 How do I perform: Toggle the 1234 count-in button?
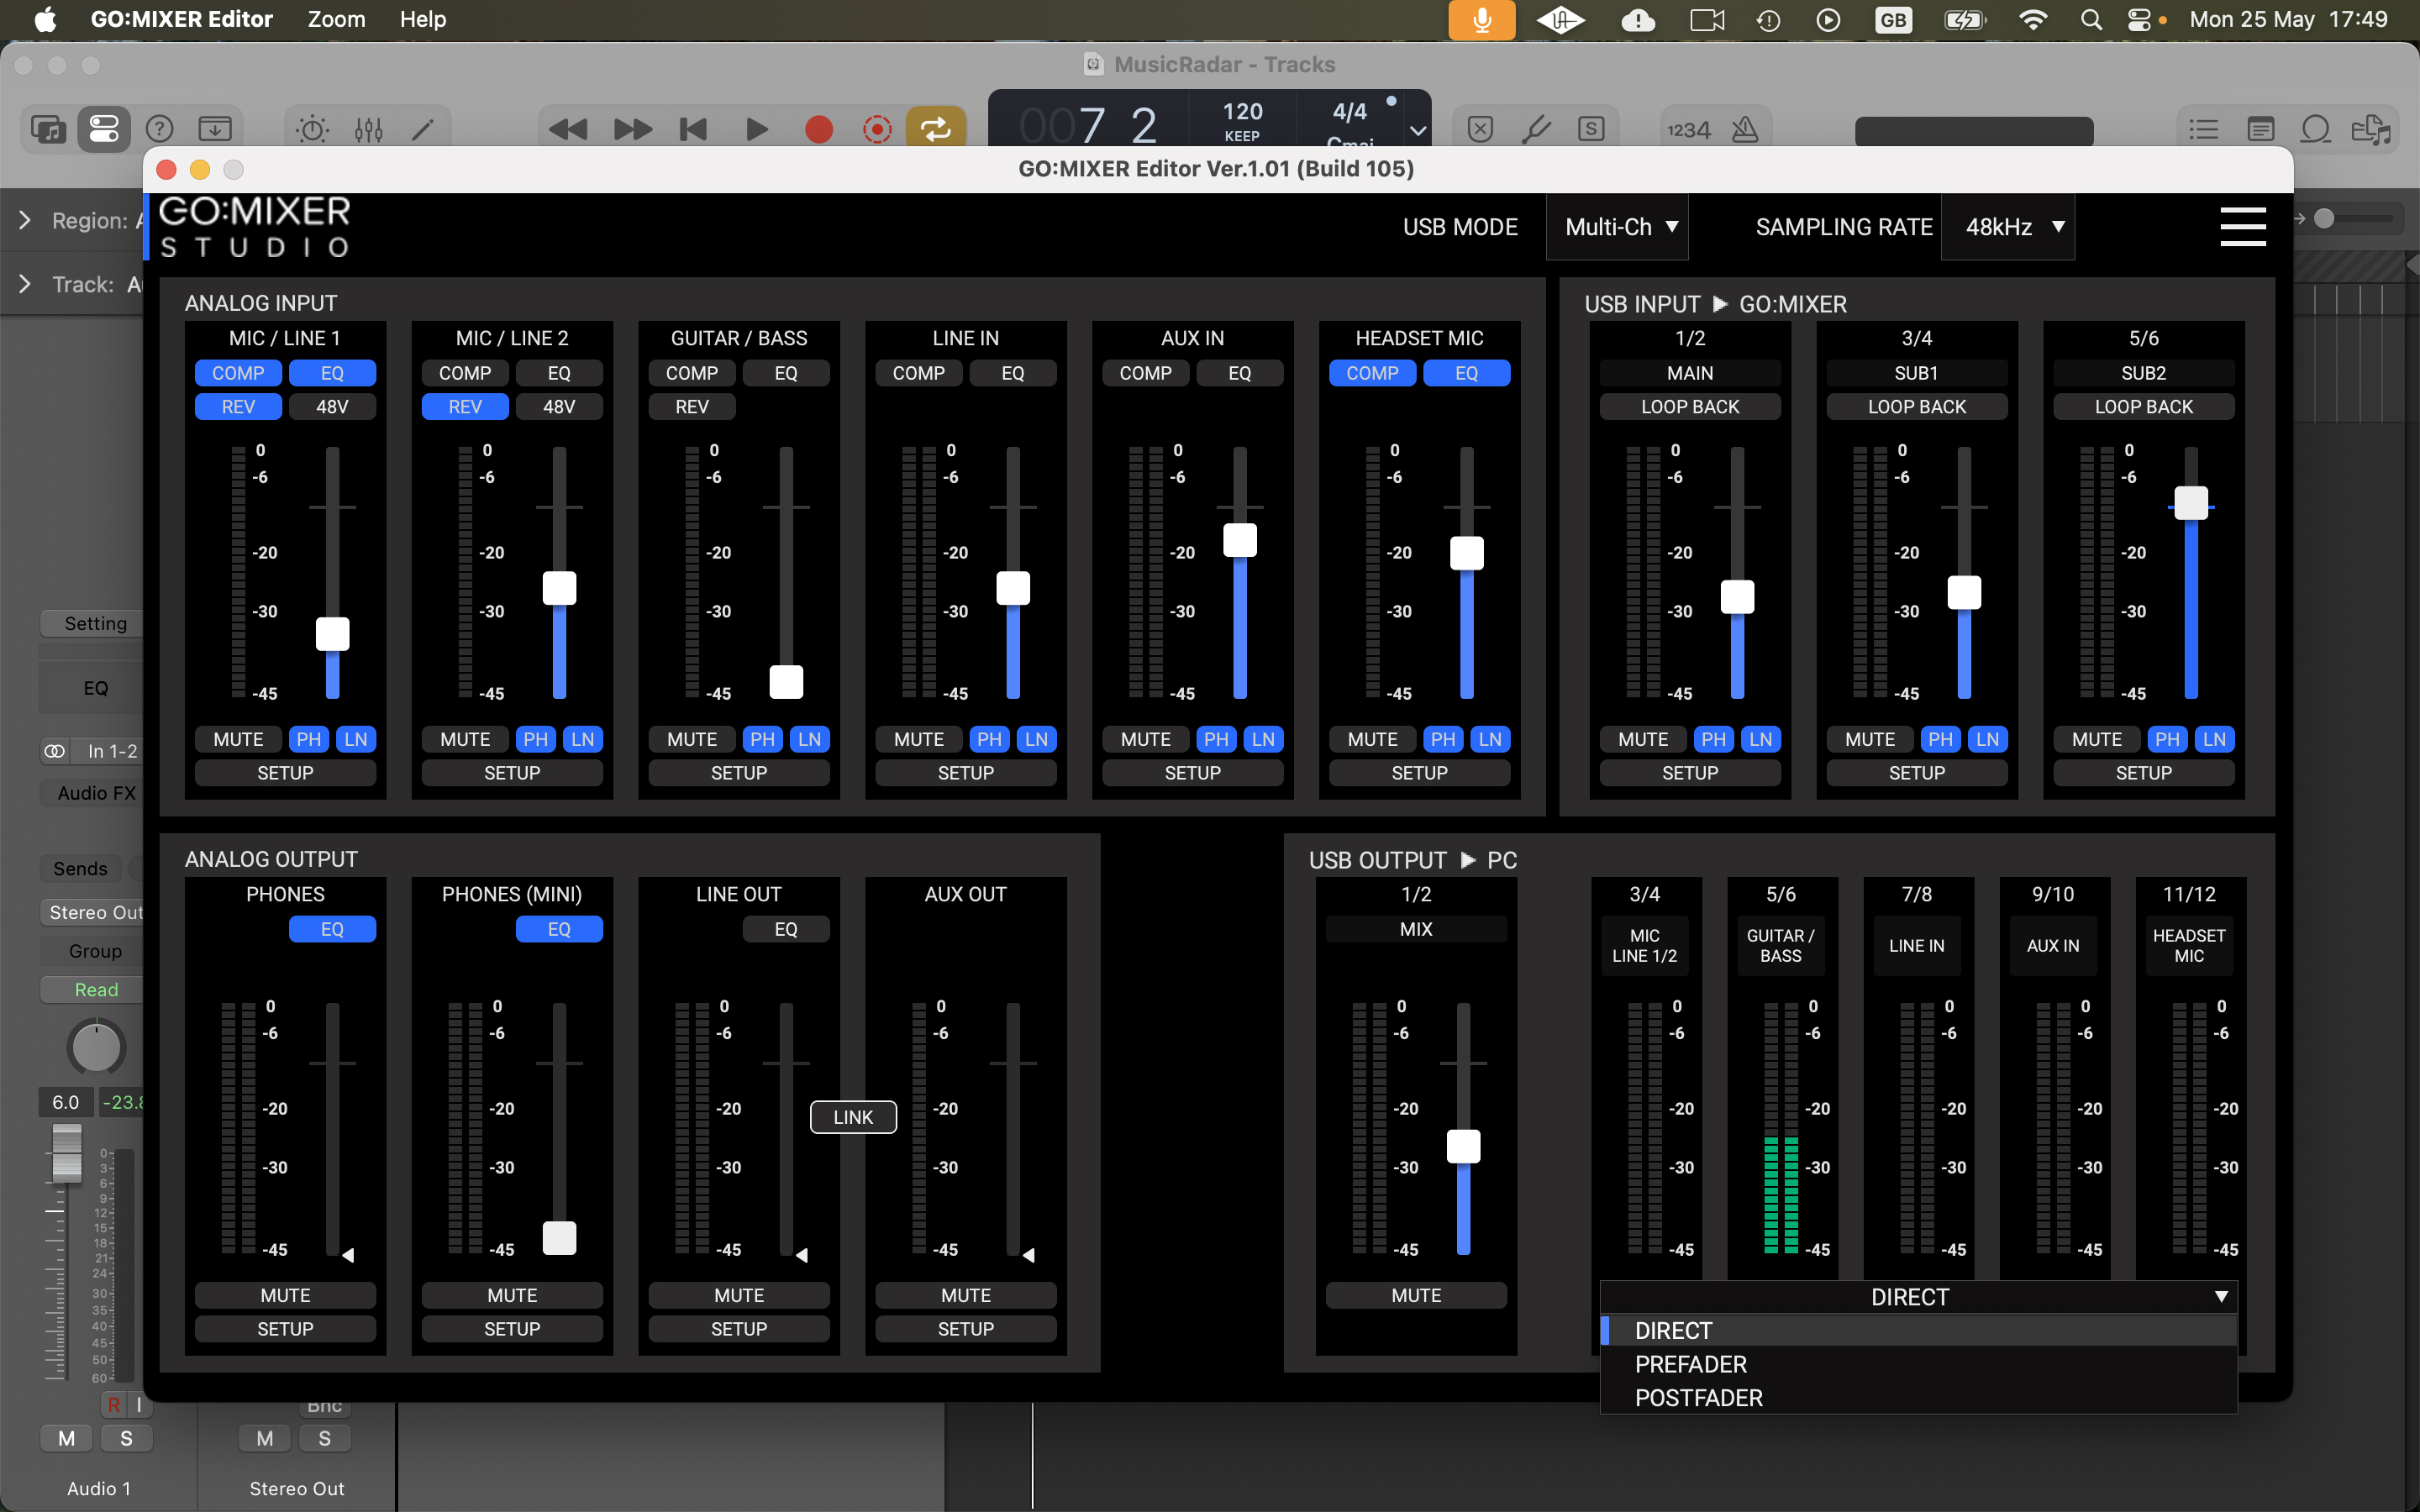click(x=1689, y=130)
